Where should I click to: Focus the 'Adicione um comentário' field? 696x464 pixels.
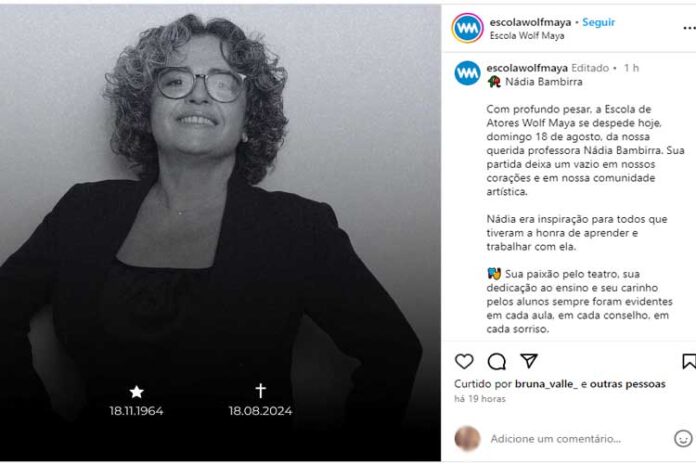pyautogui.click(x=570, y=439)
